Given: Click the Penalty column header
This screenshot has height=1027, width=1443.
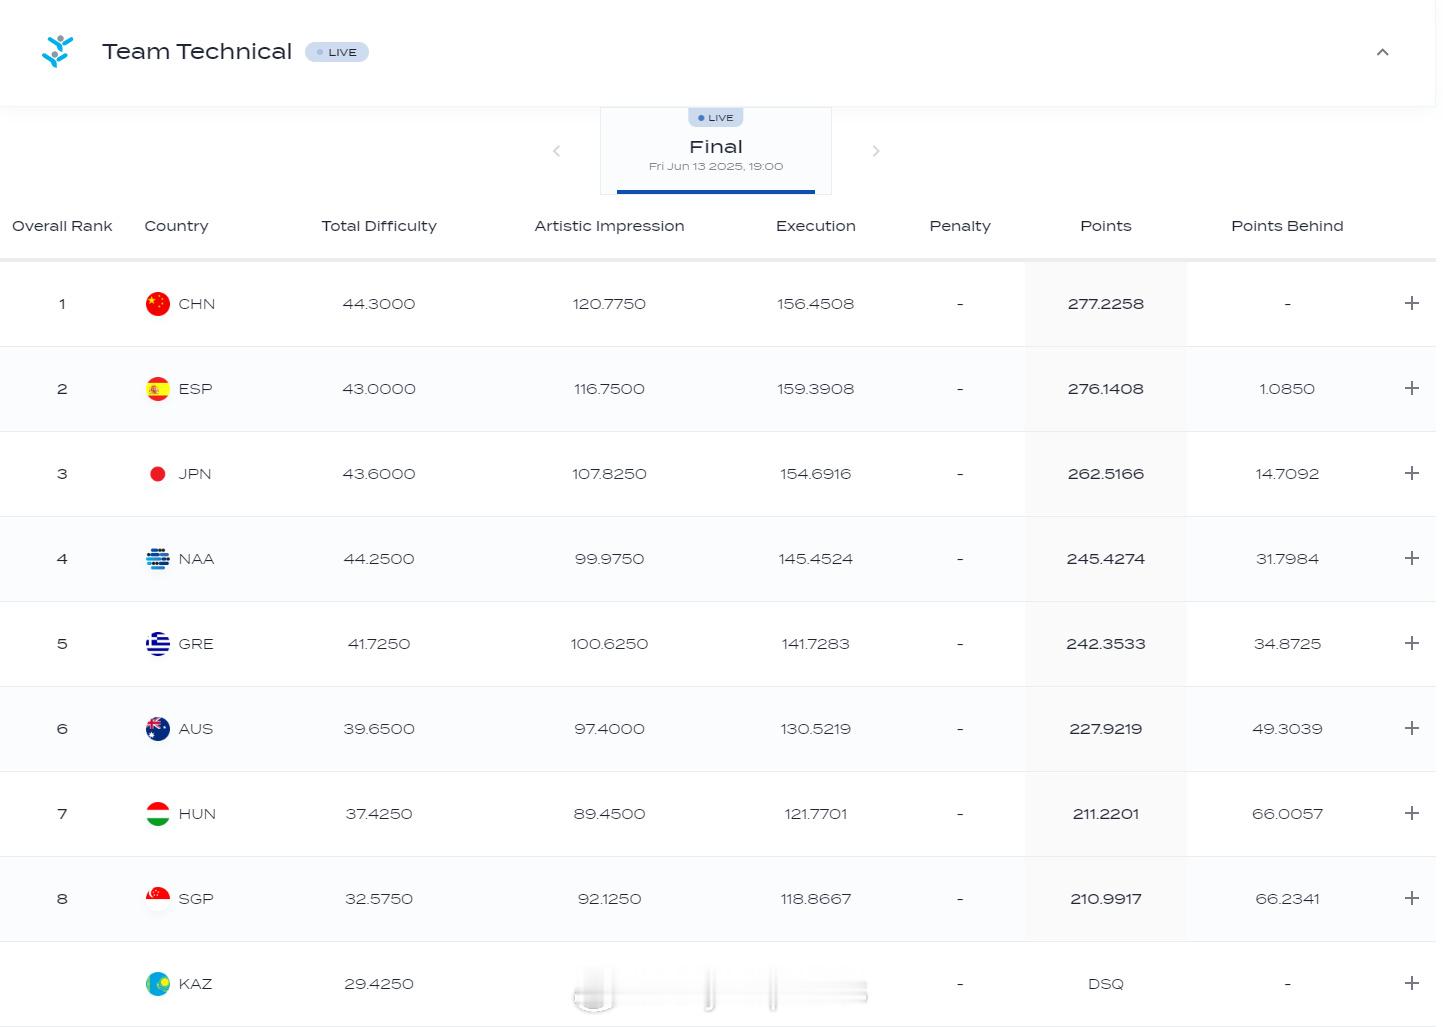Looking at the screenshot, I should [x=960, y=226].
